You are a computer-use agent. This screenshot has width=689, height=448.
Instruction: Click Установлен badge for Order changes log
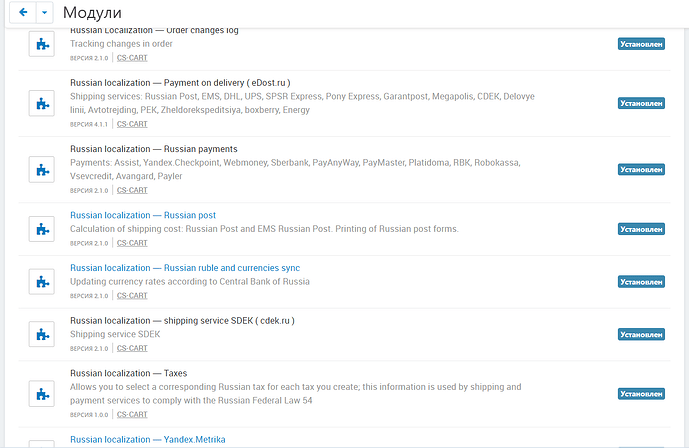pyautogui.click(x=641, y=44)
